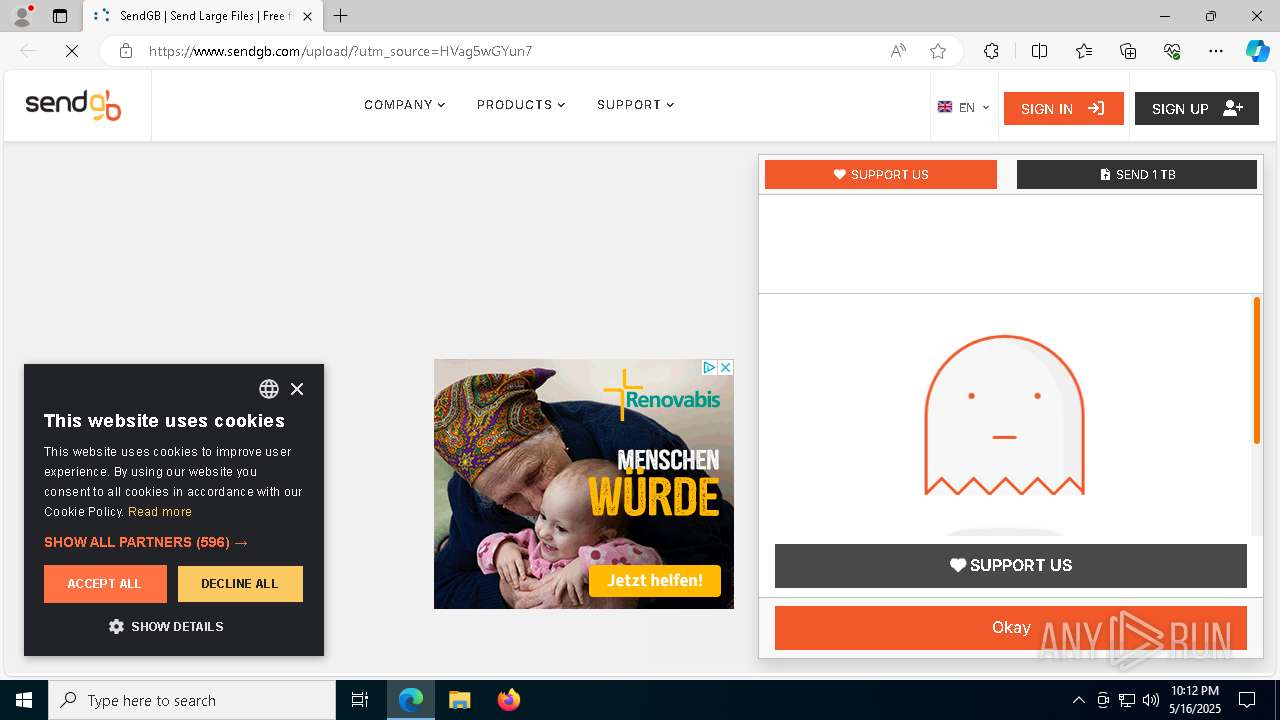Toggle the Split screen icon

point(1039,51)
